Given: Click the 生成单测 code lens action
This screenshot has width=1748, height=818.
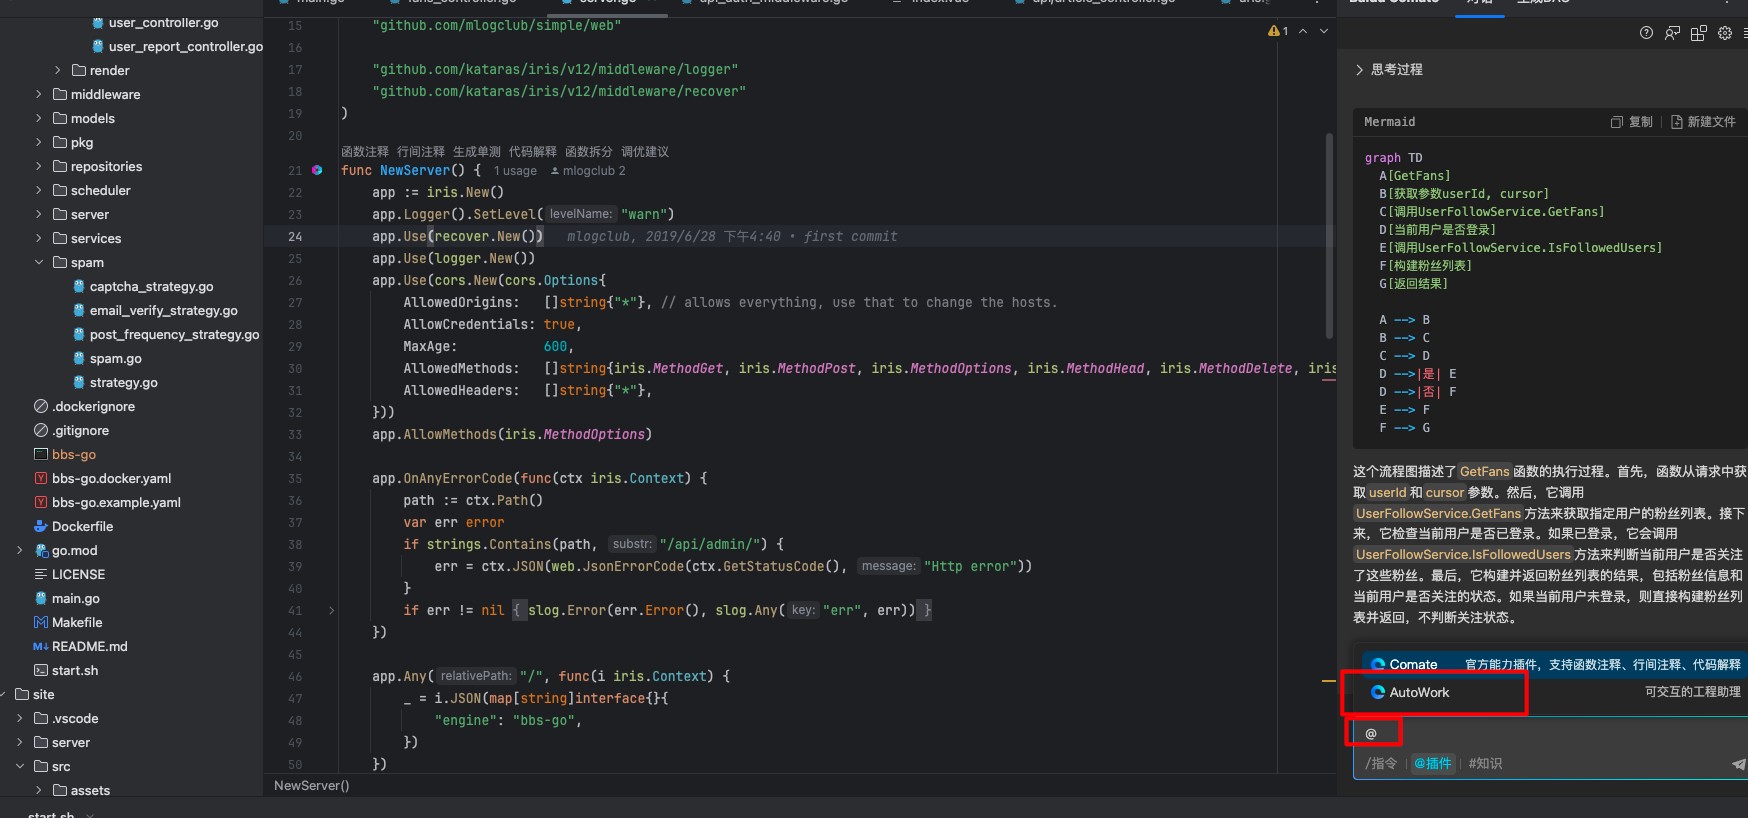Looking at the screenshot, I should 477,152.
